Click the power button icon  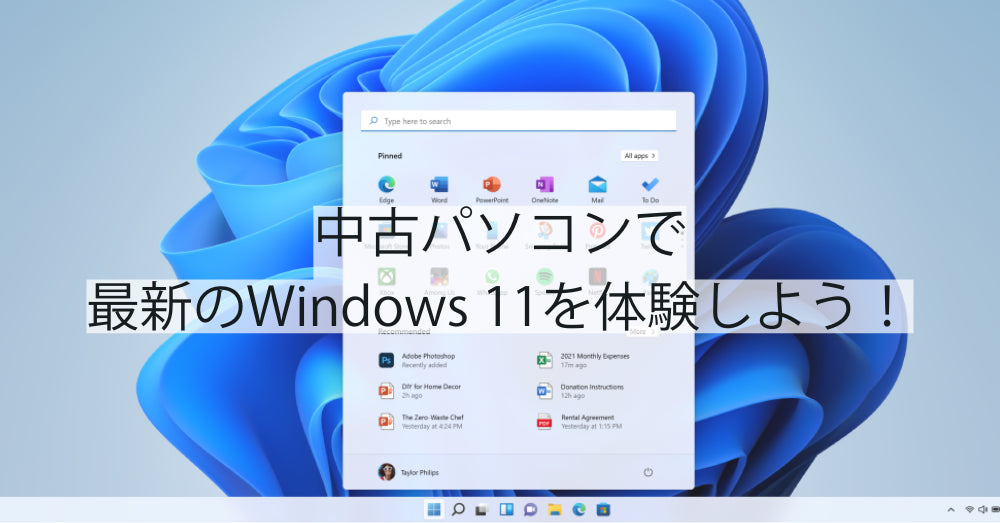coord(648,472)
